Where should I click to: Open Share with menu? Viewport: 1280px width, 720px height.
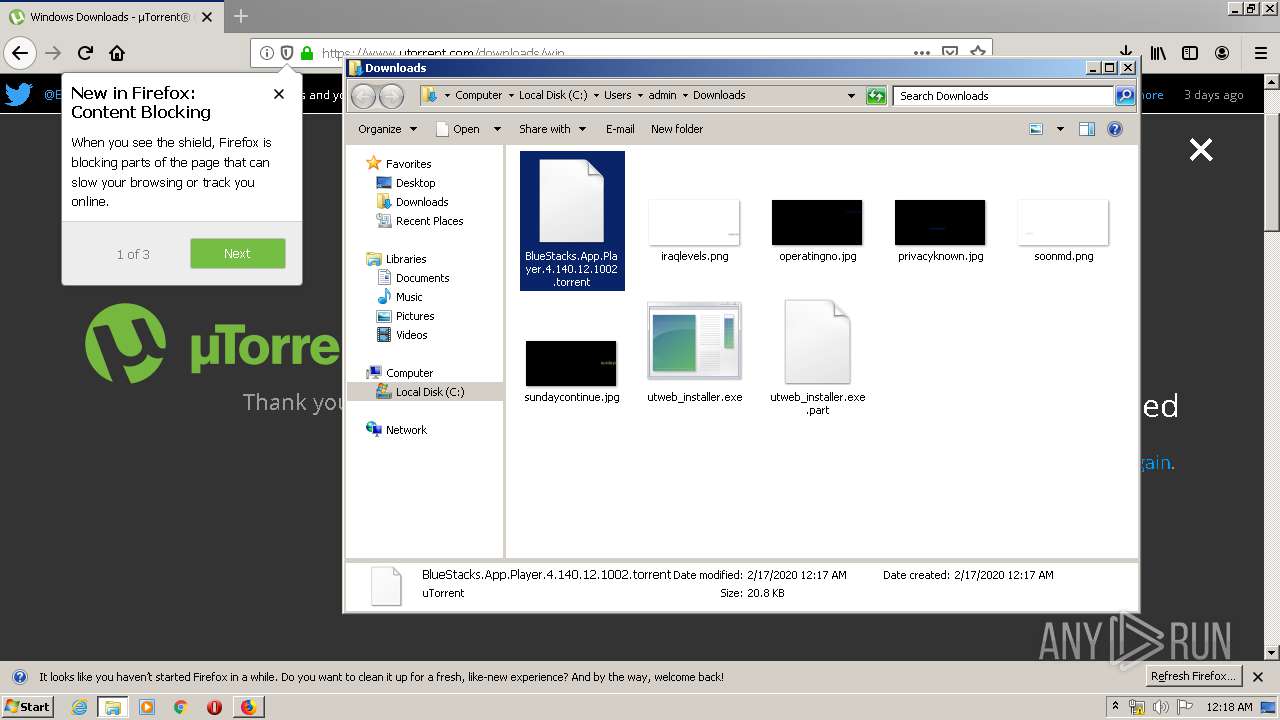click(552, 129)
